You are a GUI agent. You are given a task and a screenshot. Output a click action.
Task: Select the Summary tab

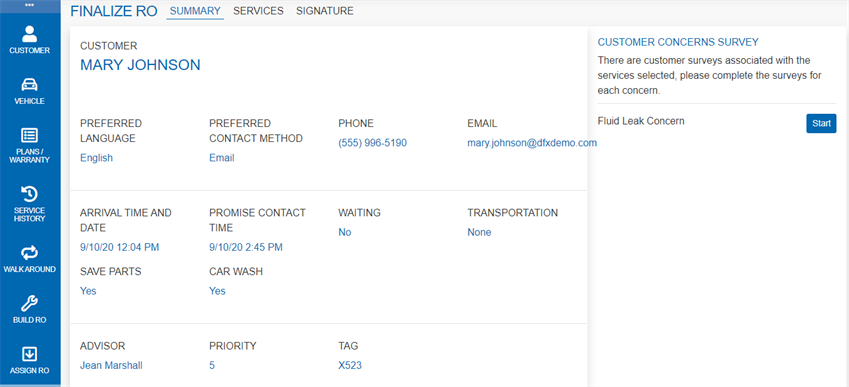[195, 11]
